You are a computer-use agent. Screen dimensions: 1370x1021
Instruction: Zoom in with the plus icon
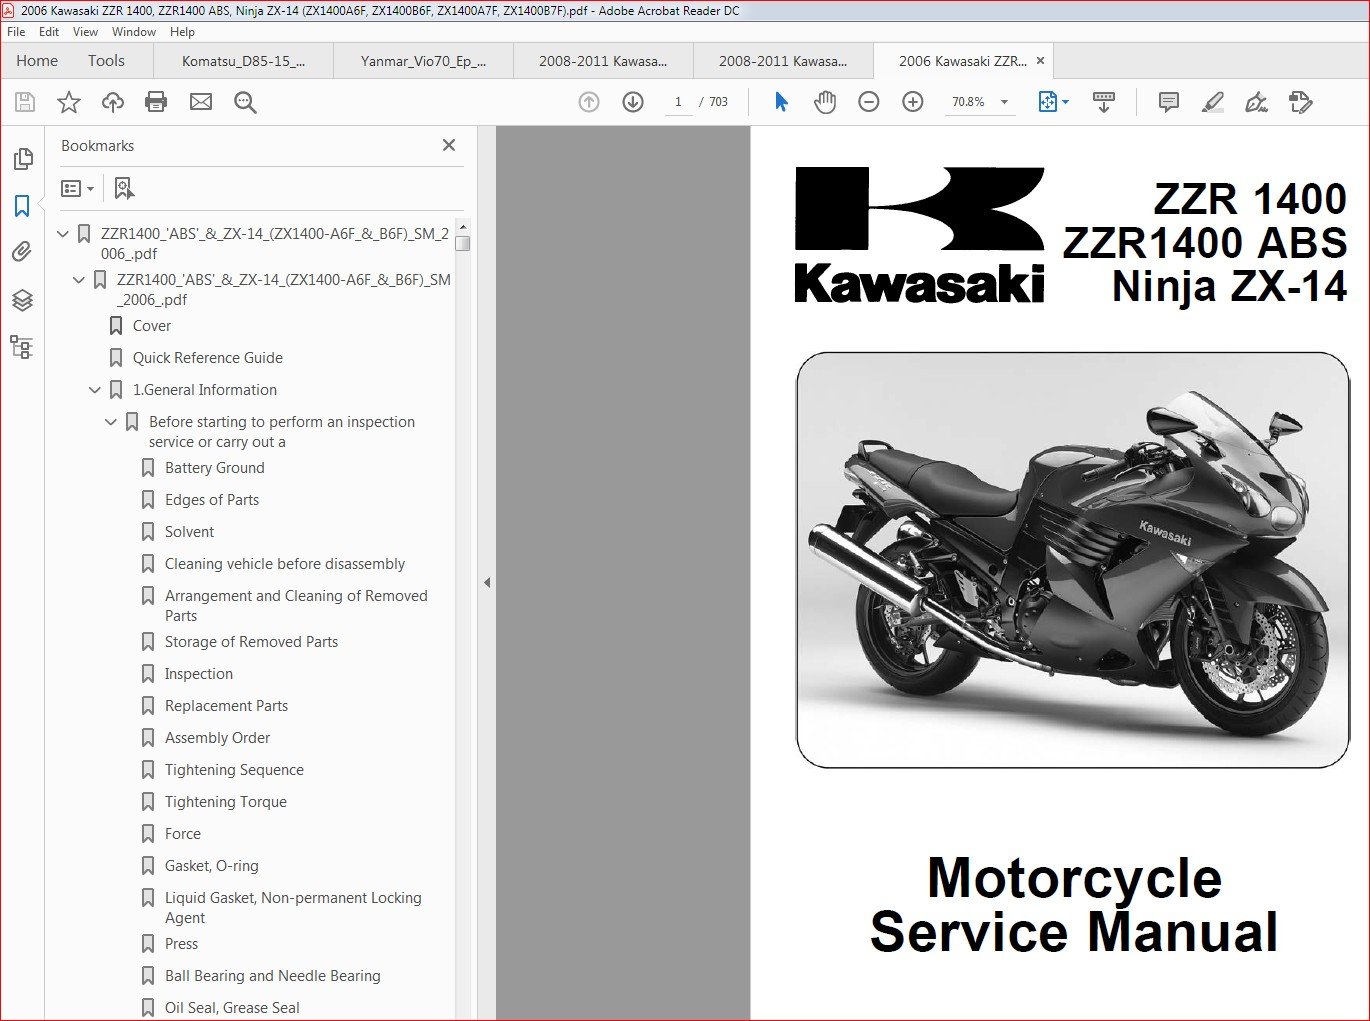(913, 102)
